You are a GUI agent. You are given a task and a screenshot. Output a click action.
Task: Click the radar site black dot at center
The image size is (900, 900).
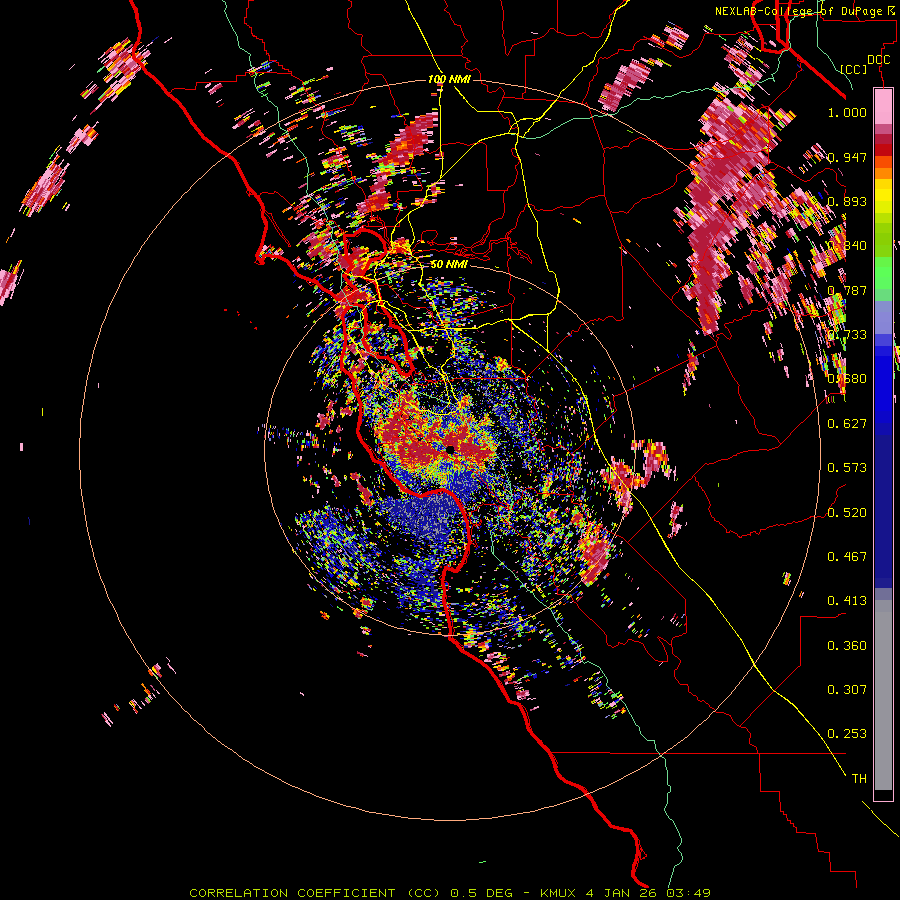[451, 449]
